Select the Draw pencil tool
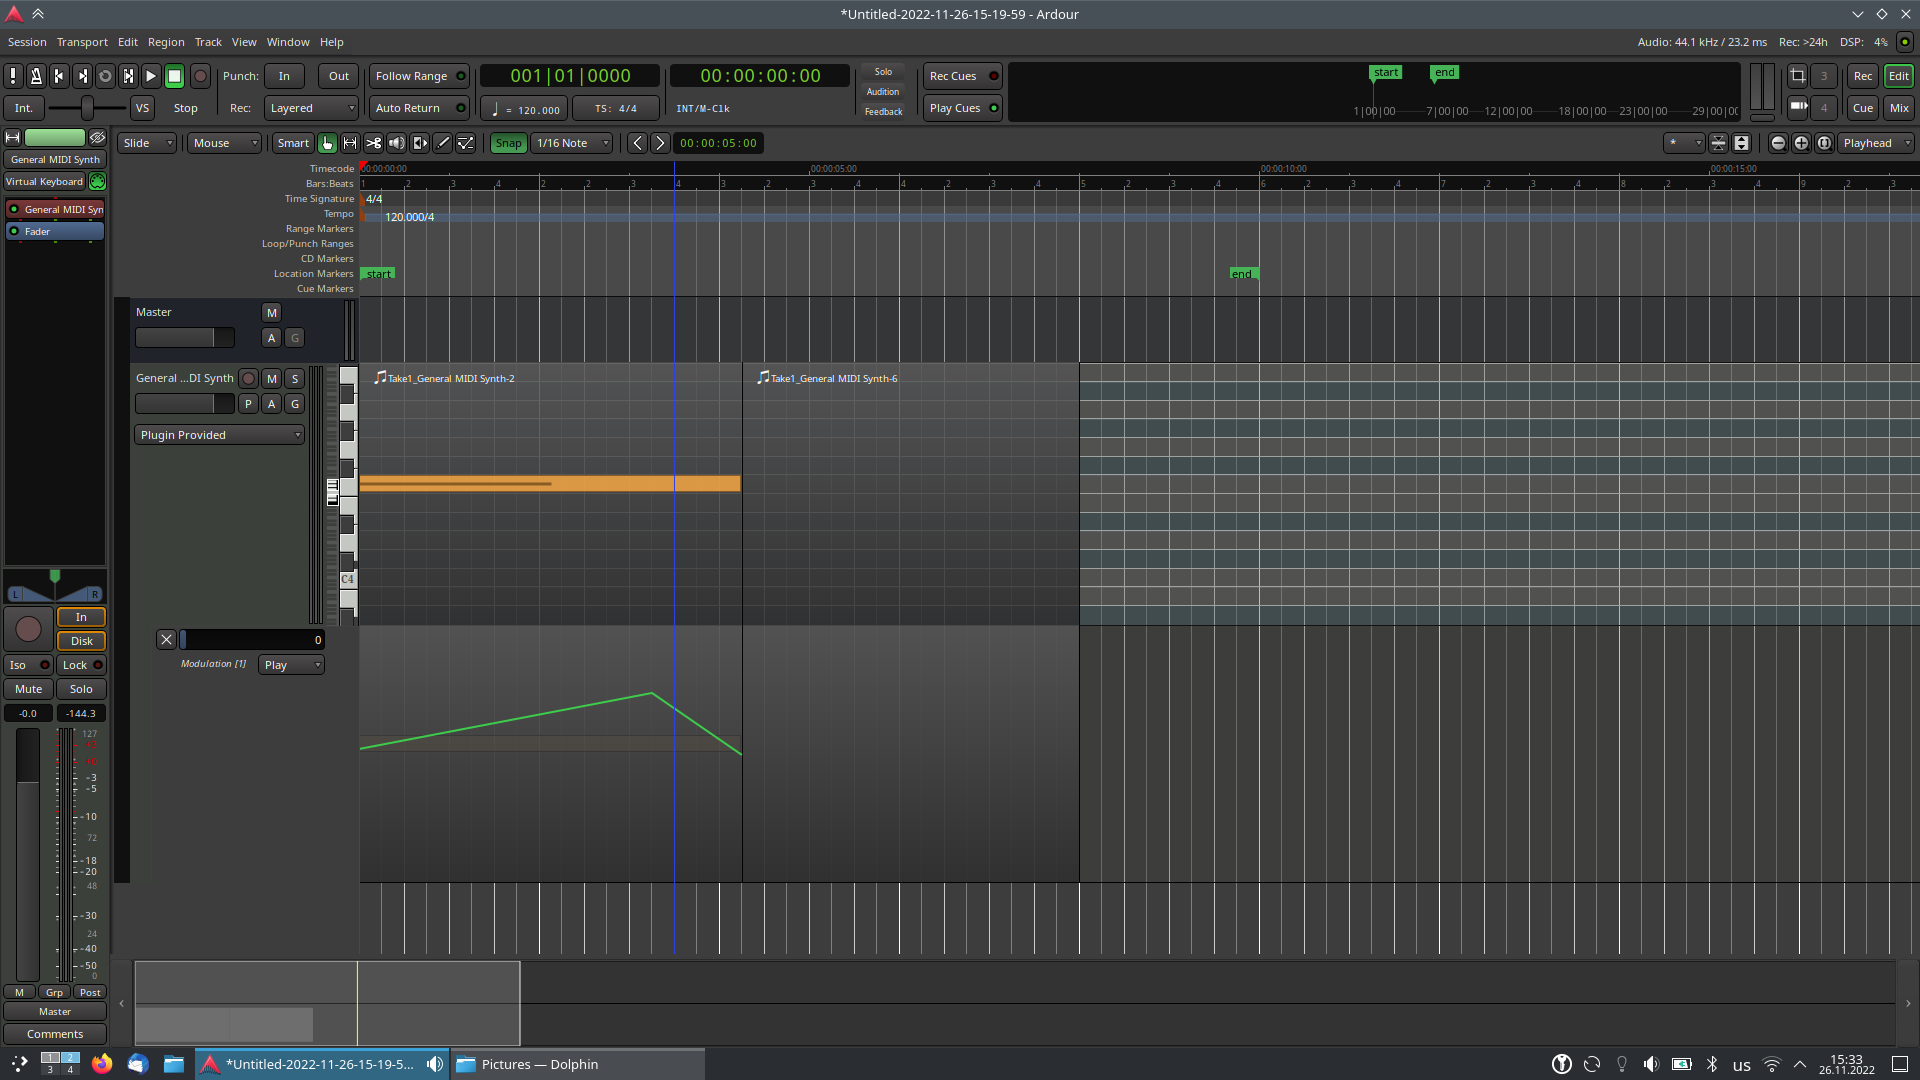This screenshot has width=1920, height=1080. coord(443,143)
